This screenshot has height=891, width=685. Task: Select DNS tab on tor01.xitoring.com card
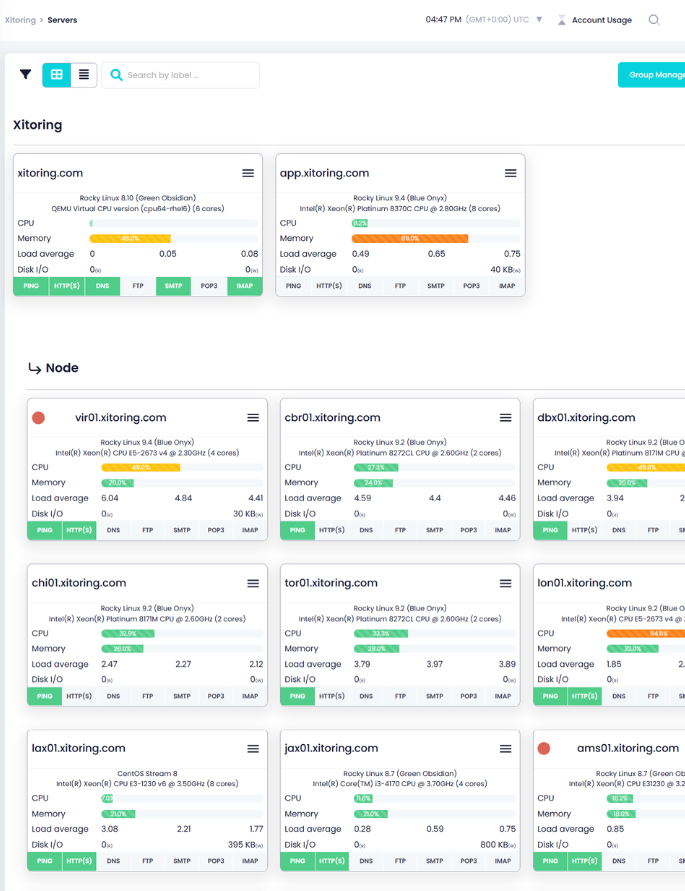366,696
